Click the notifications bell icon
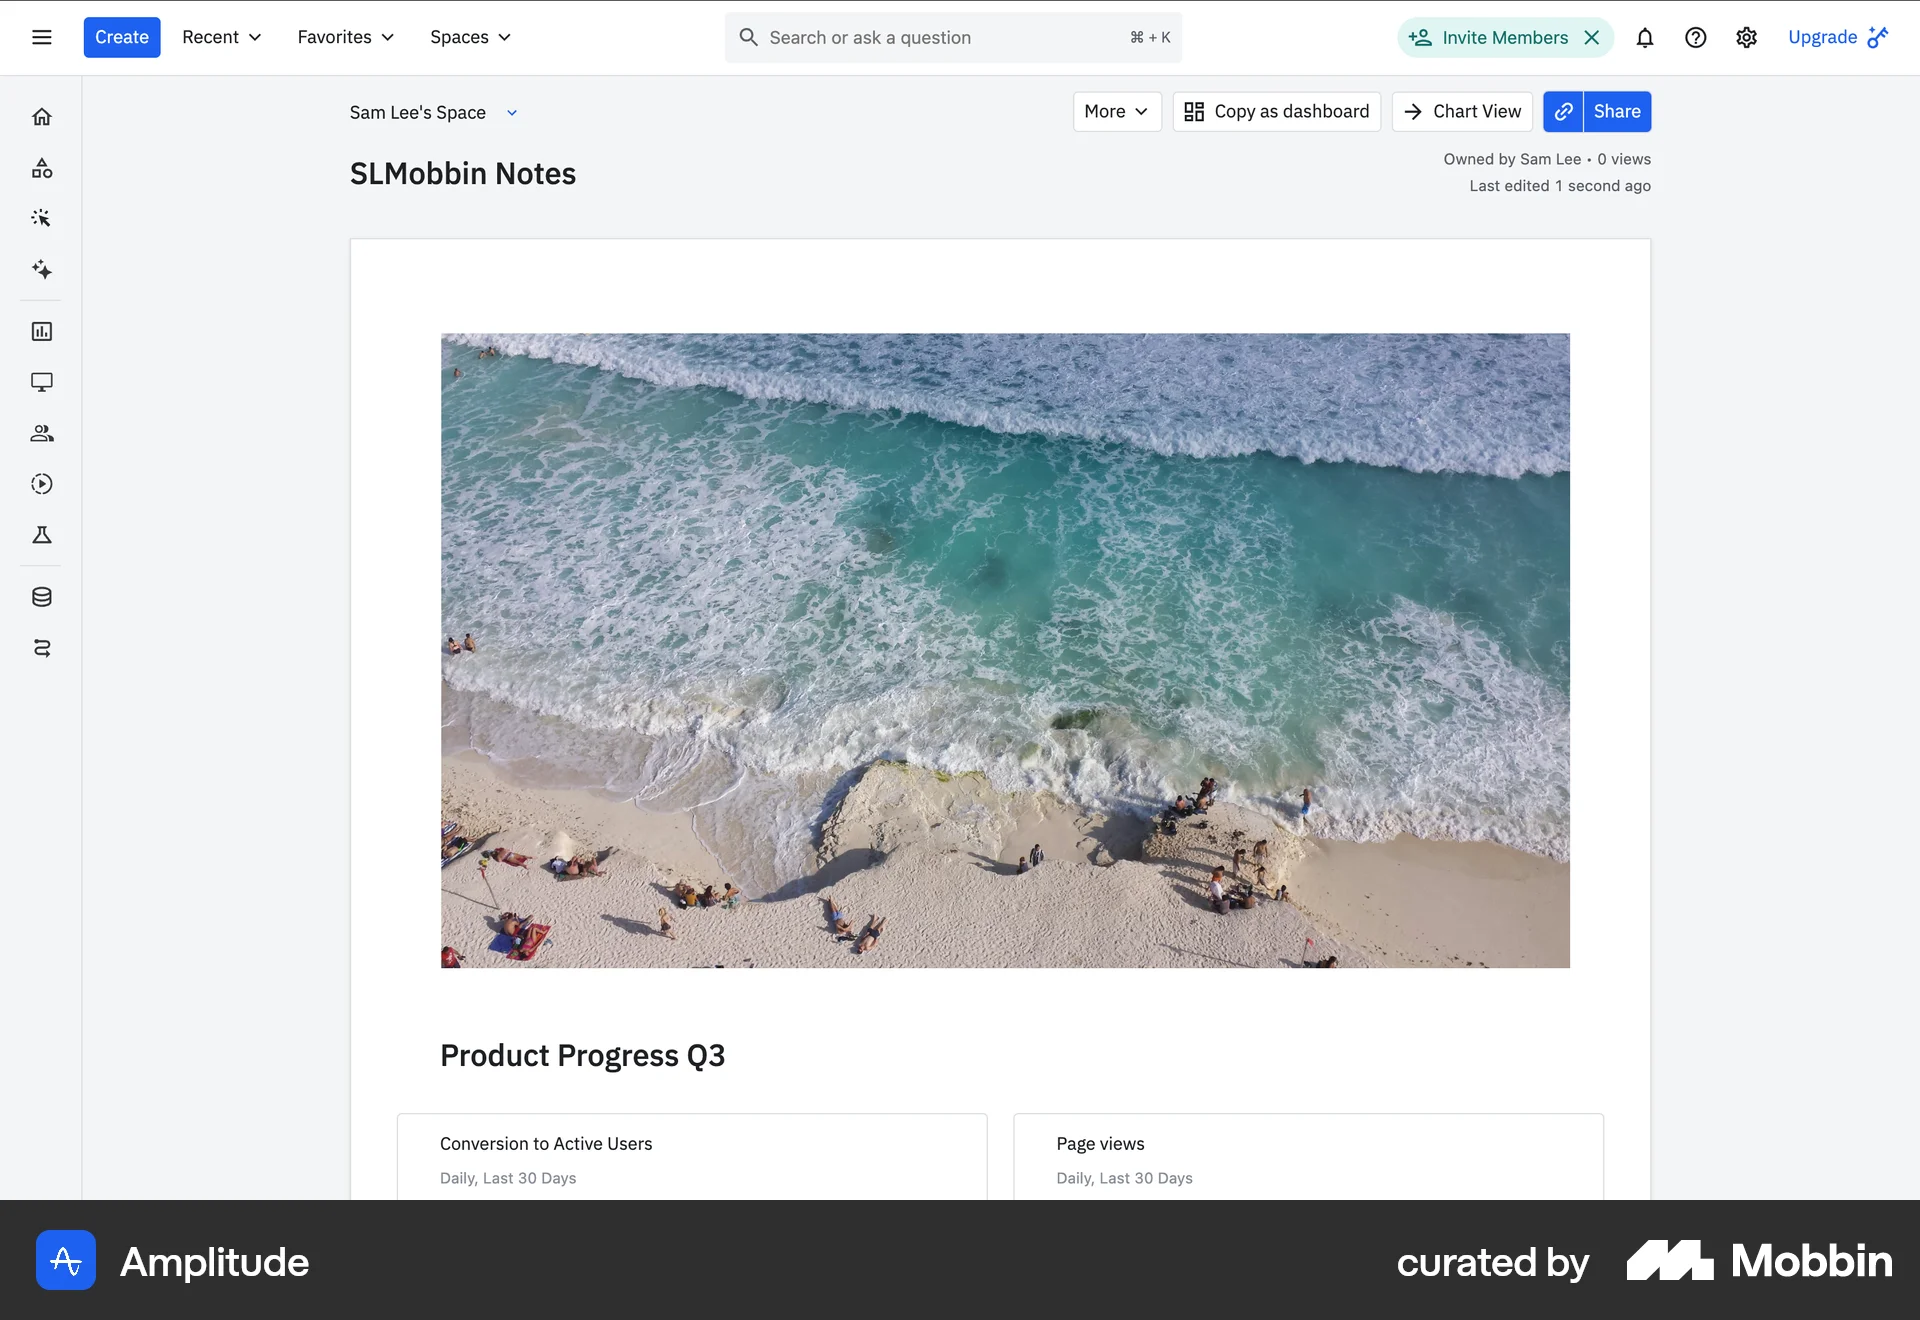Image resolution: width=1920 pixels, height=1320 pixels. point(1644,37)
